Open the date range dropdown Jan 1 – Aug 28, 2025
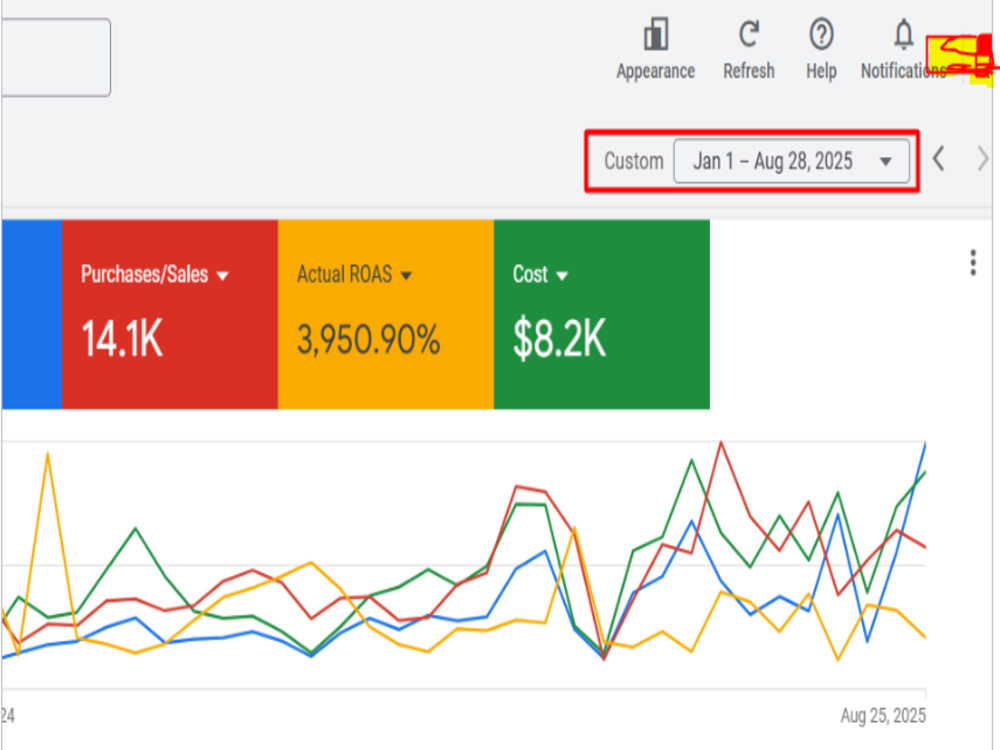Image resolution: width=1000 pixels, height=750 pixels. (x=791, y=161)
